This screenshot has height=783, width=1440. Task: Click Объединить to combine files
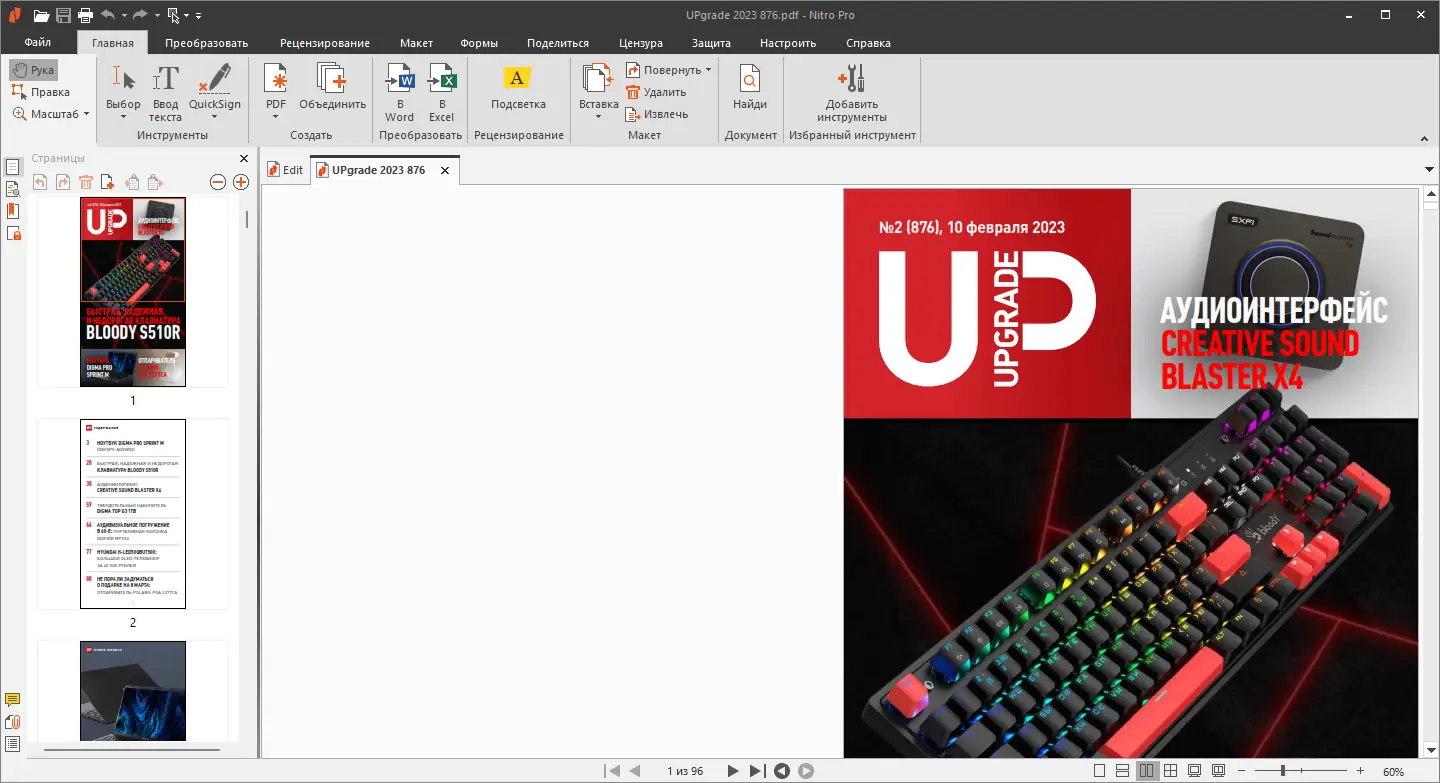[333, 87]
